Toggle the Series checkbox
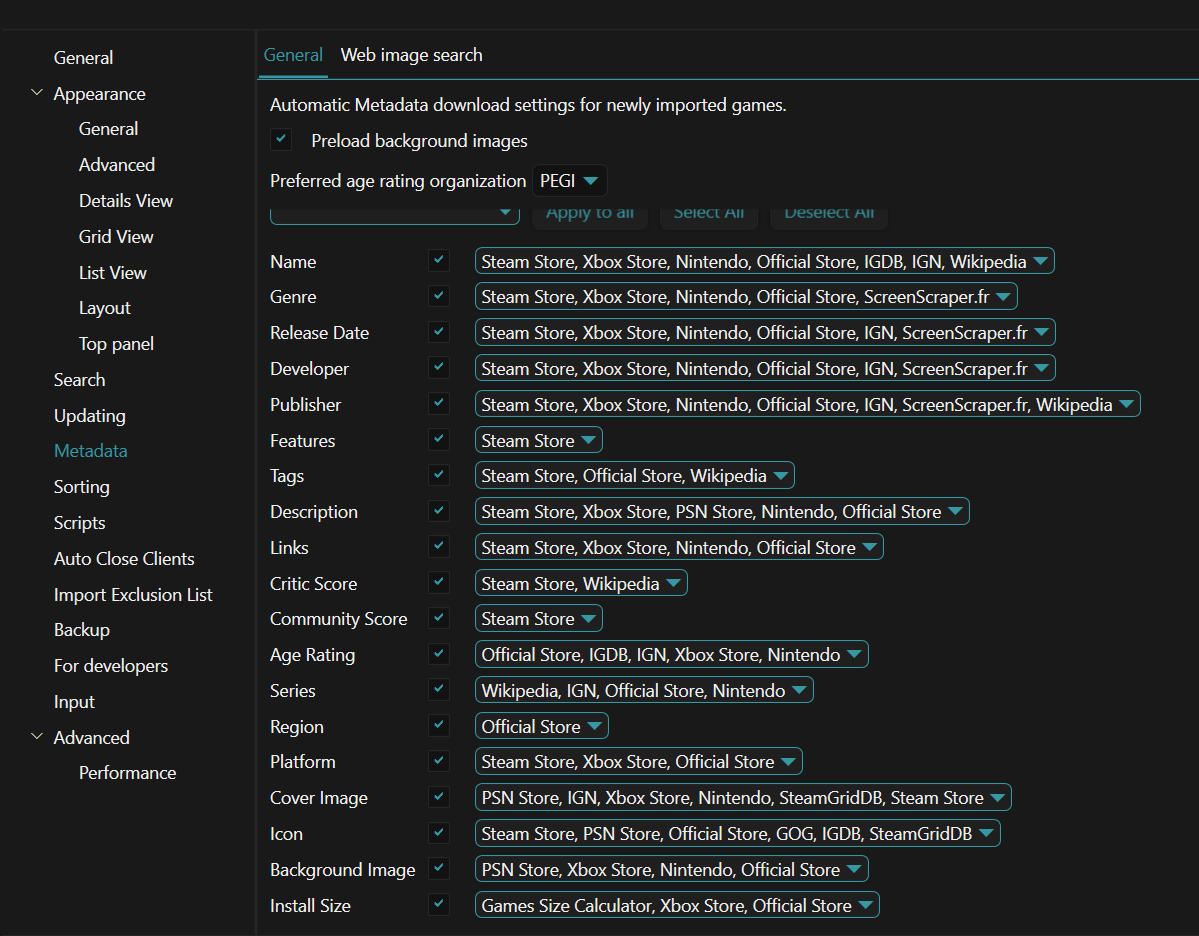Viewport: 1199px width, 936px height. [439, 689]
